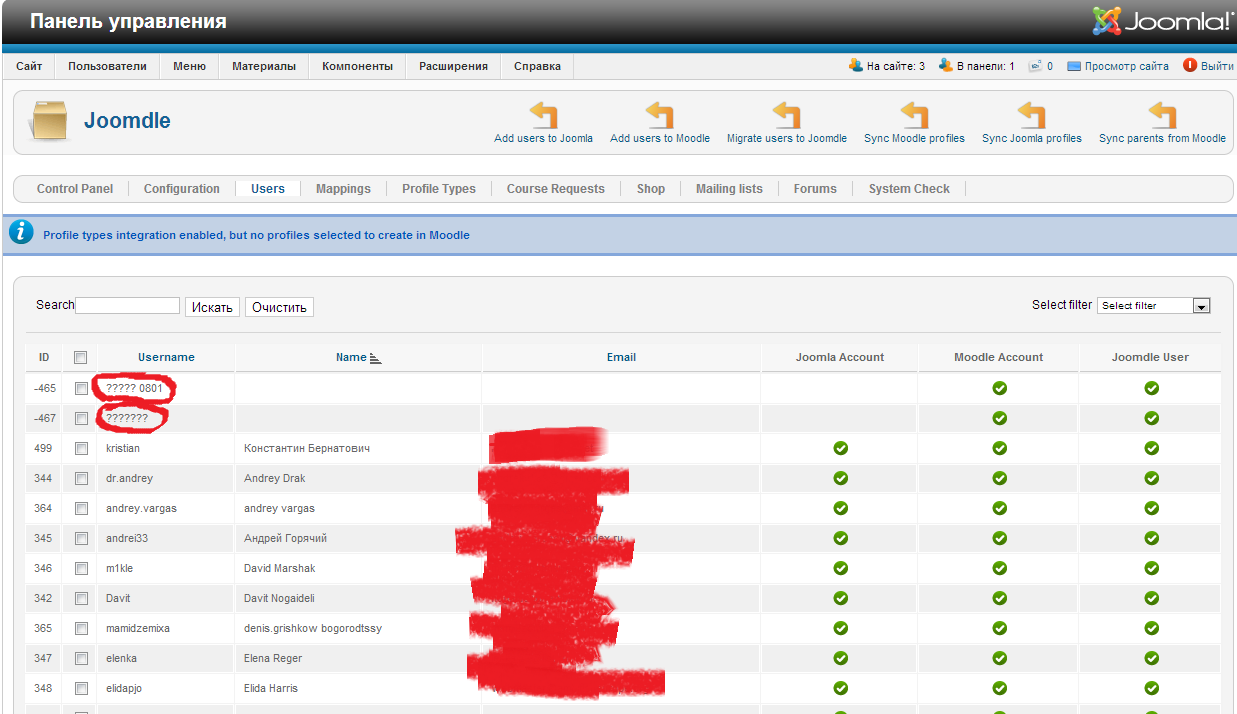The height and width of the screenshot is (714, 1237).
Task: Click the Joomdle box logo icon
Action: (48, 121)
